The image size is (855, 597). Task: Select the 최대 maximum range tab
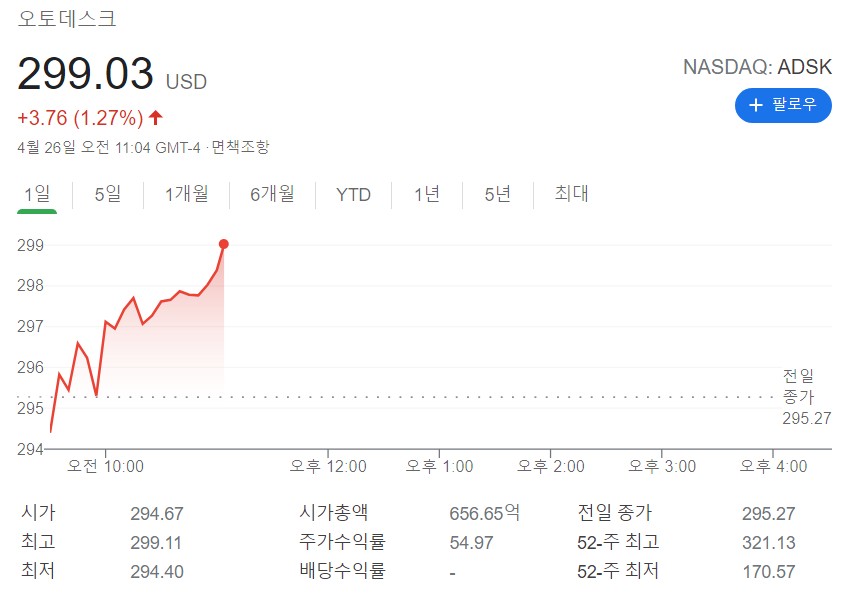[571, 194]
